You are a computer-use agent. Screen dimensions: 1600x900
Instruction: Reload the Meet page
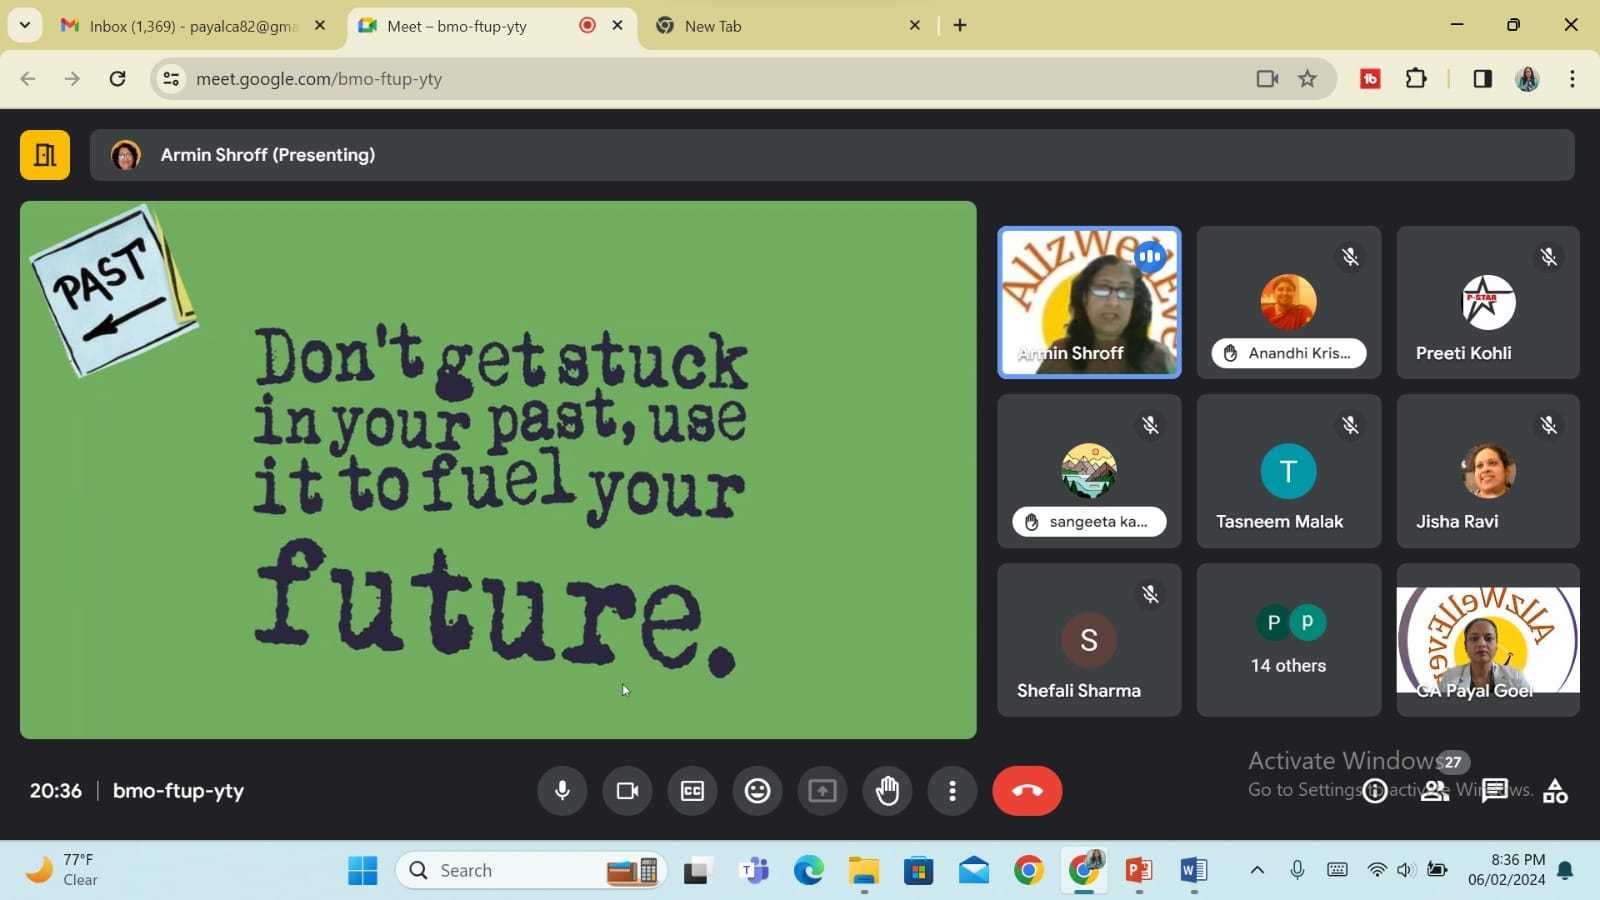(x=117, y=79)
